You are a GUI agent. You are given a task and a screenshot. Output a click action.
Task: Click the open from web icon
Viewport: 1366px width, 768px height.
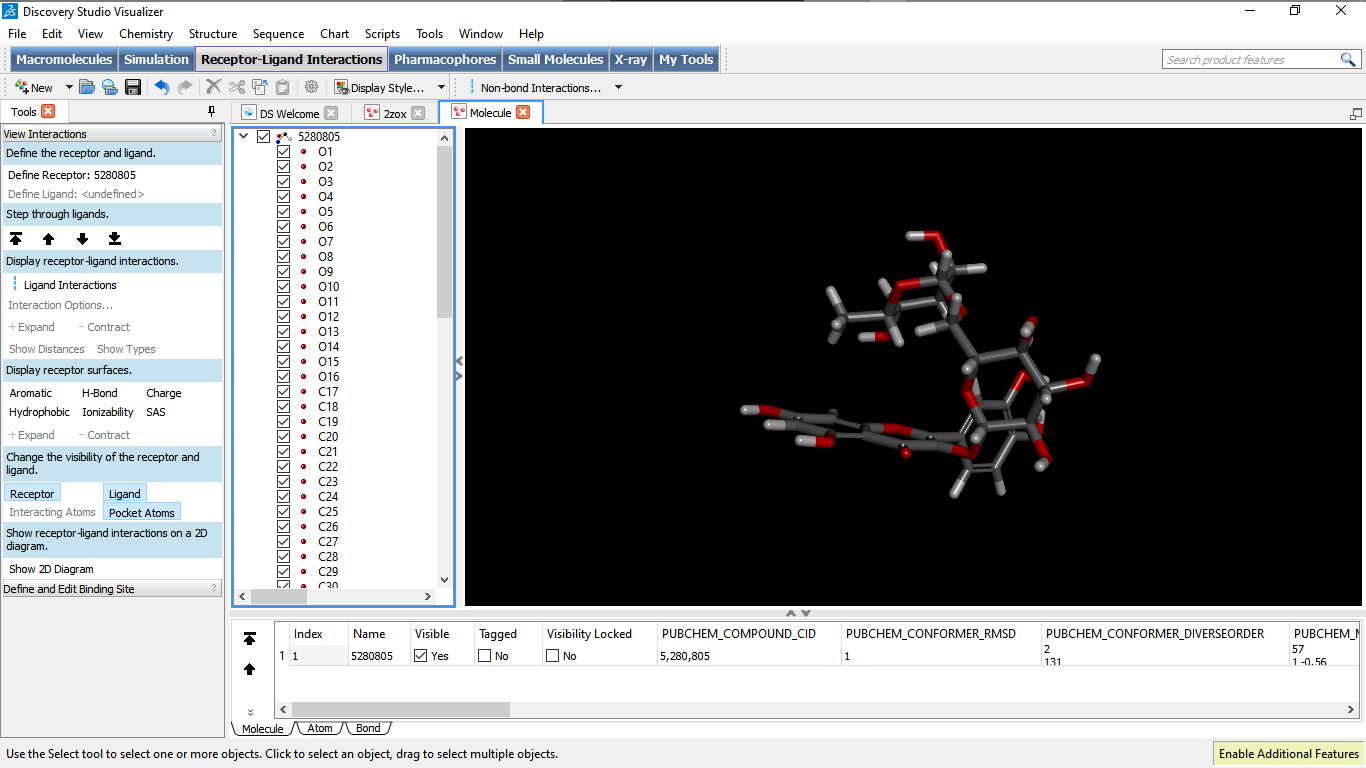(109, 87)
